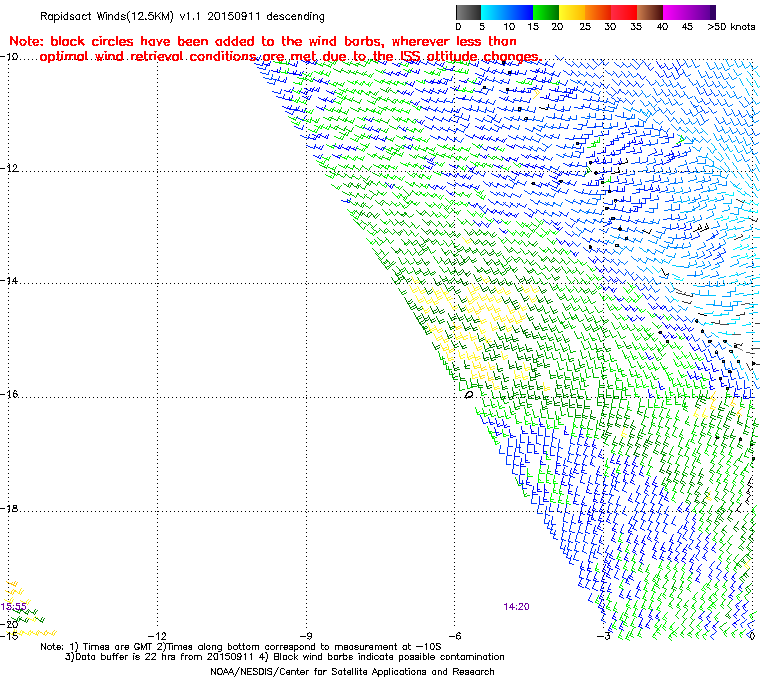Click the -12 longitude label on bottom axis
Image resolution: width=760 pixels, height=688 pixels.
click(157, 636)
